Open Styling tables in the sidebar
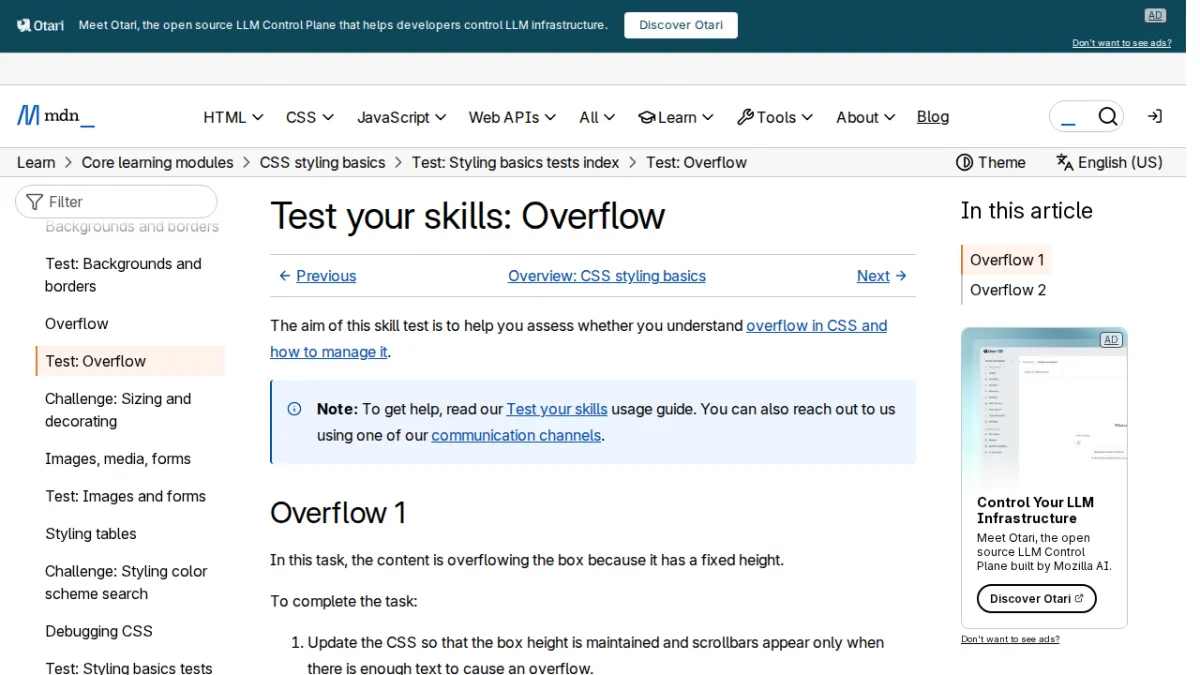 [x=91, y=534]
